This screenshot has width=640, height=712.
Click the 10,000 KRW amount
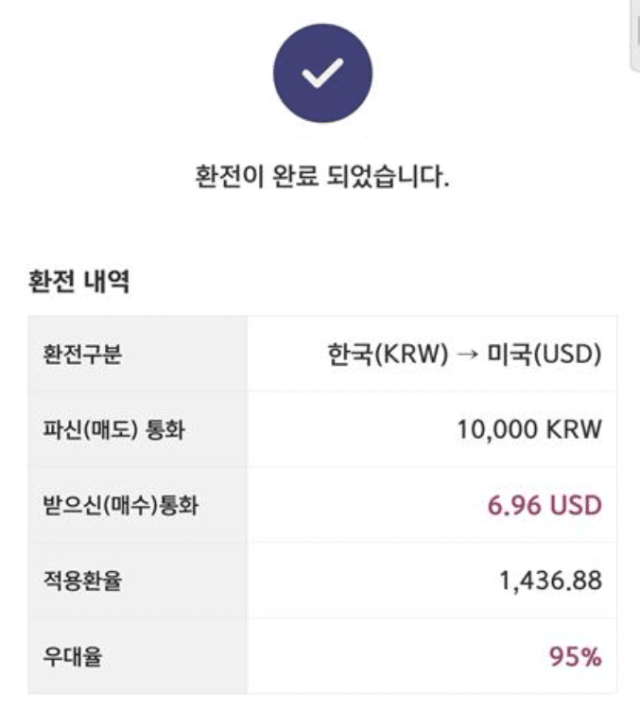click(x=530, y=430)
